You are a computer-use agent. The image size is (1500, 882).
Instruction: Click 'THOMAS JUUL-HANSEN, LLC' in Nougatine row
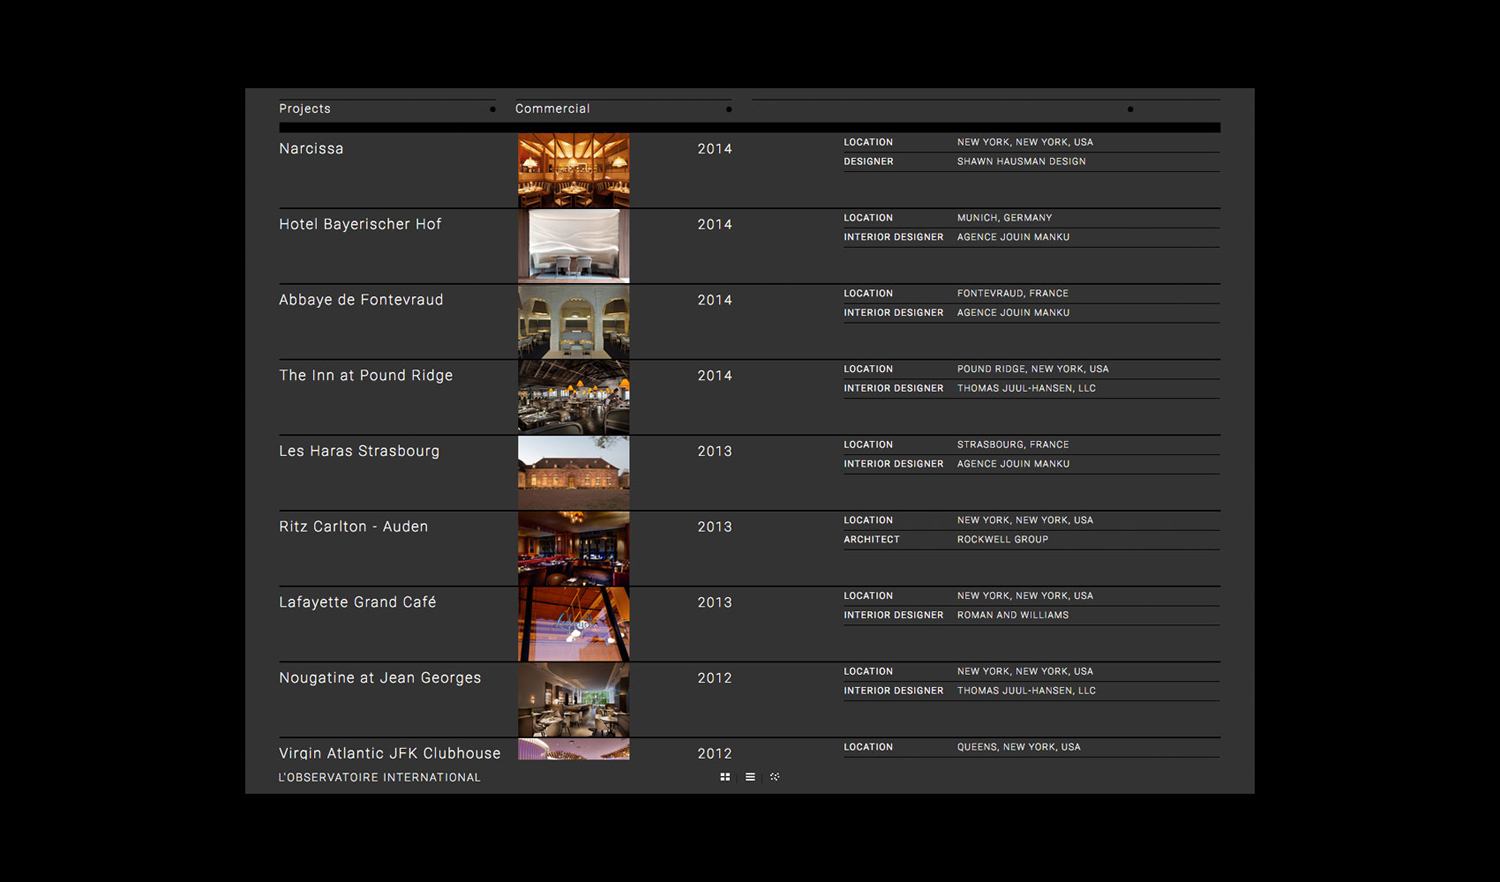[1027, 691]
